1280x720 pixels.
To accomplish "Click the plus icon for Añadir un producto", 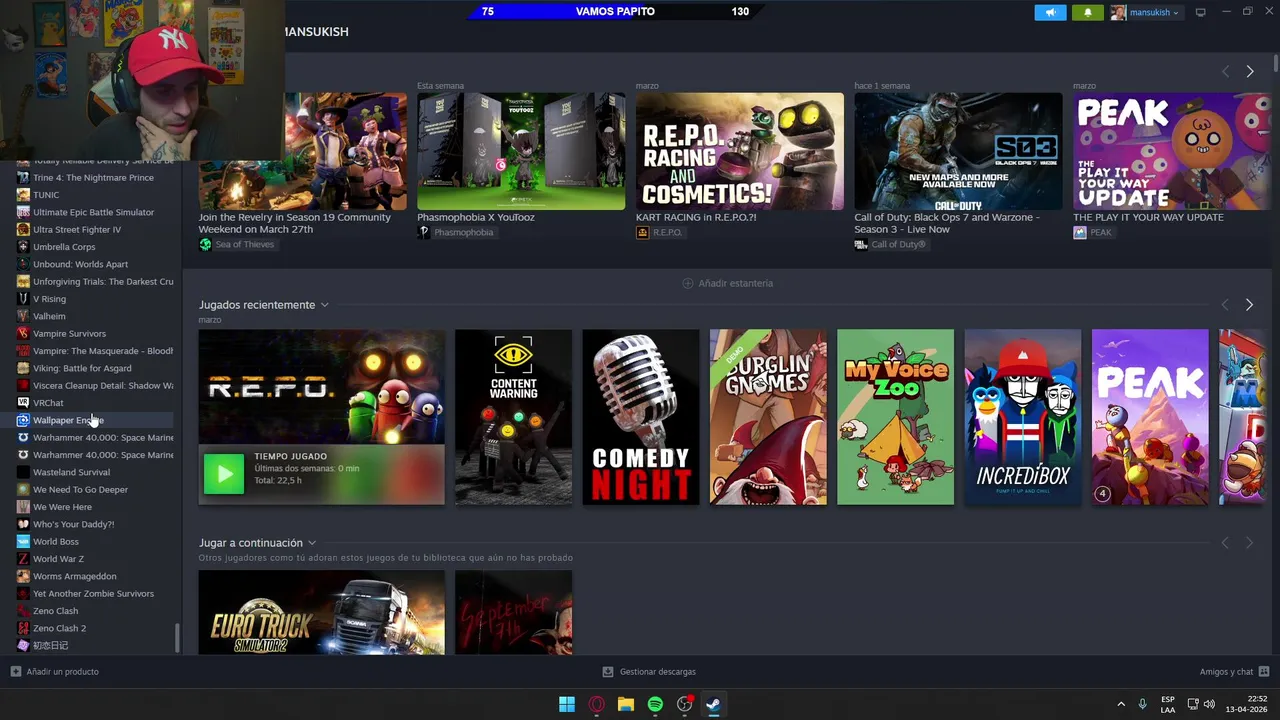I will pos(15,671).
